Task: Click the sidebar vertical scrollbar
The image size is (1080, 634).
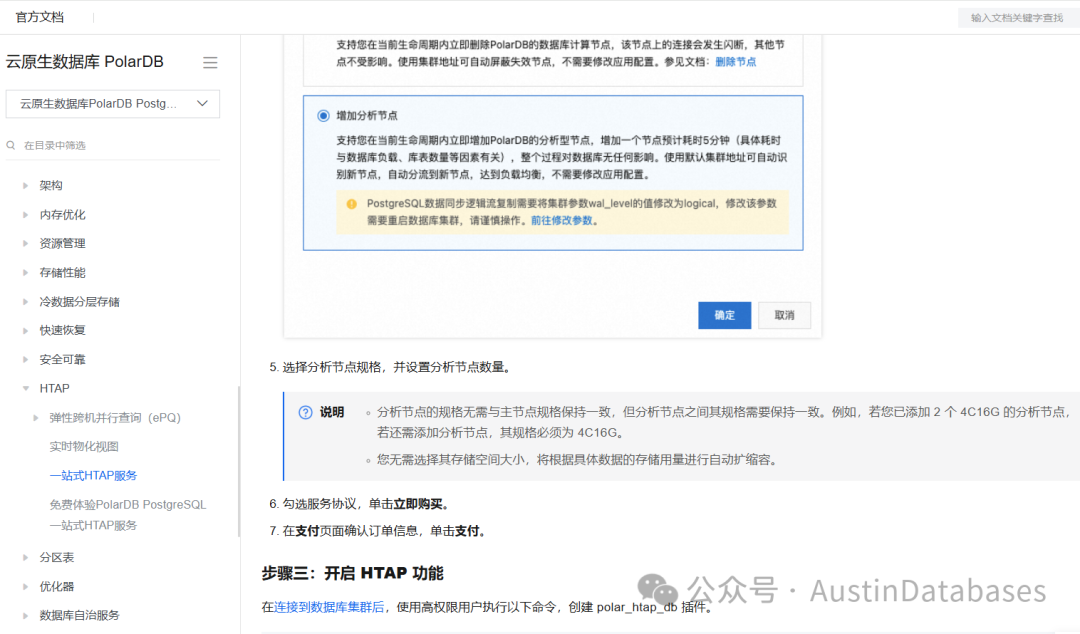Action: (239, 461)
